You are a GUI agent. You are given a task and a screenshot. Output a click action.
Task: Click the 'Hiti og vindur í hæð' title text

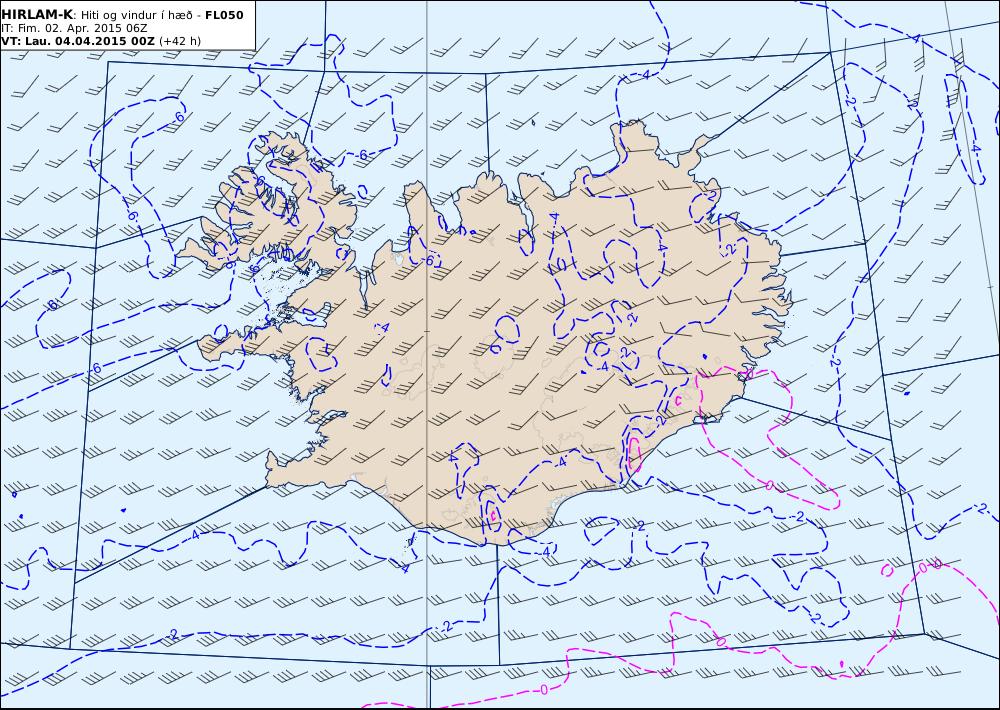[136, 15]
